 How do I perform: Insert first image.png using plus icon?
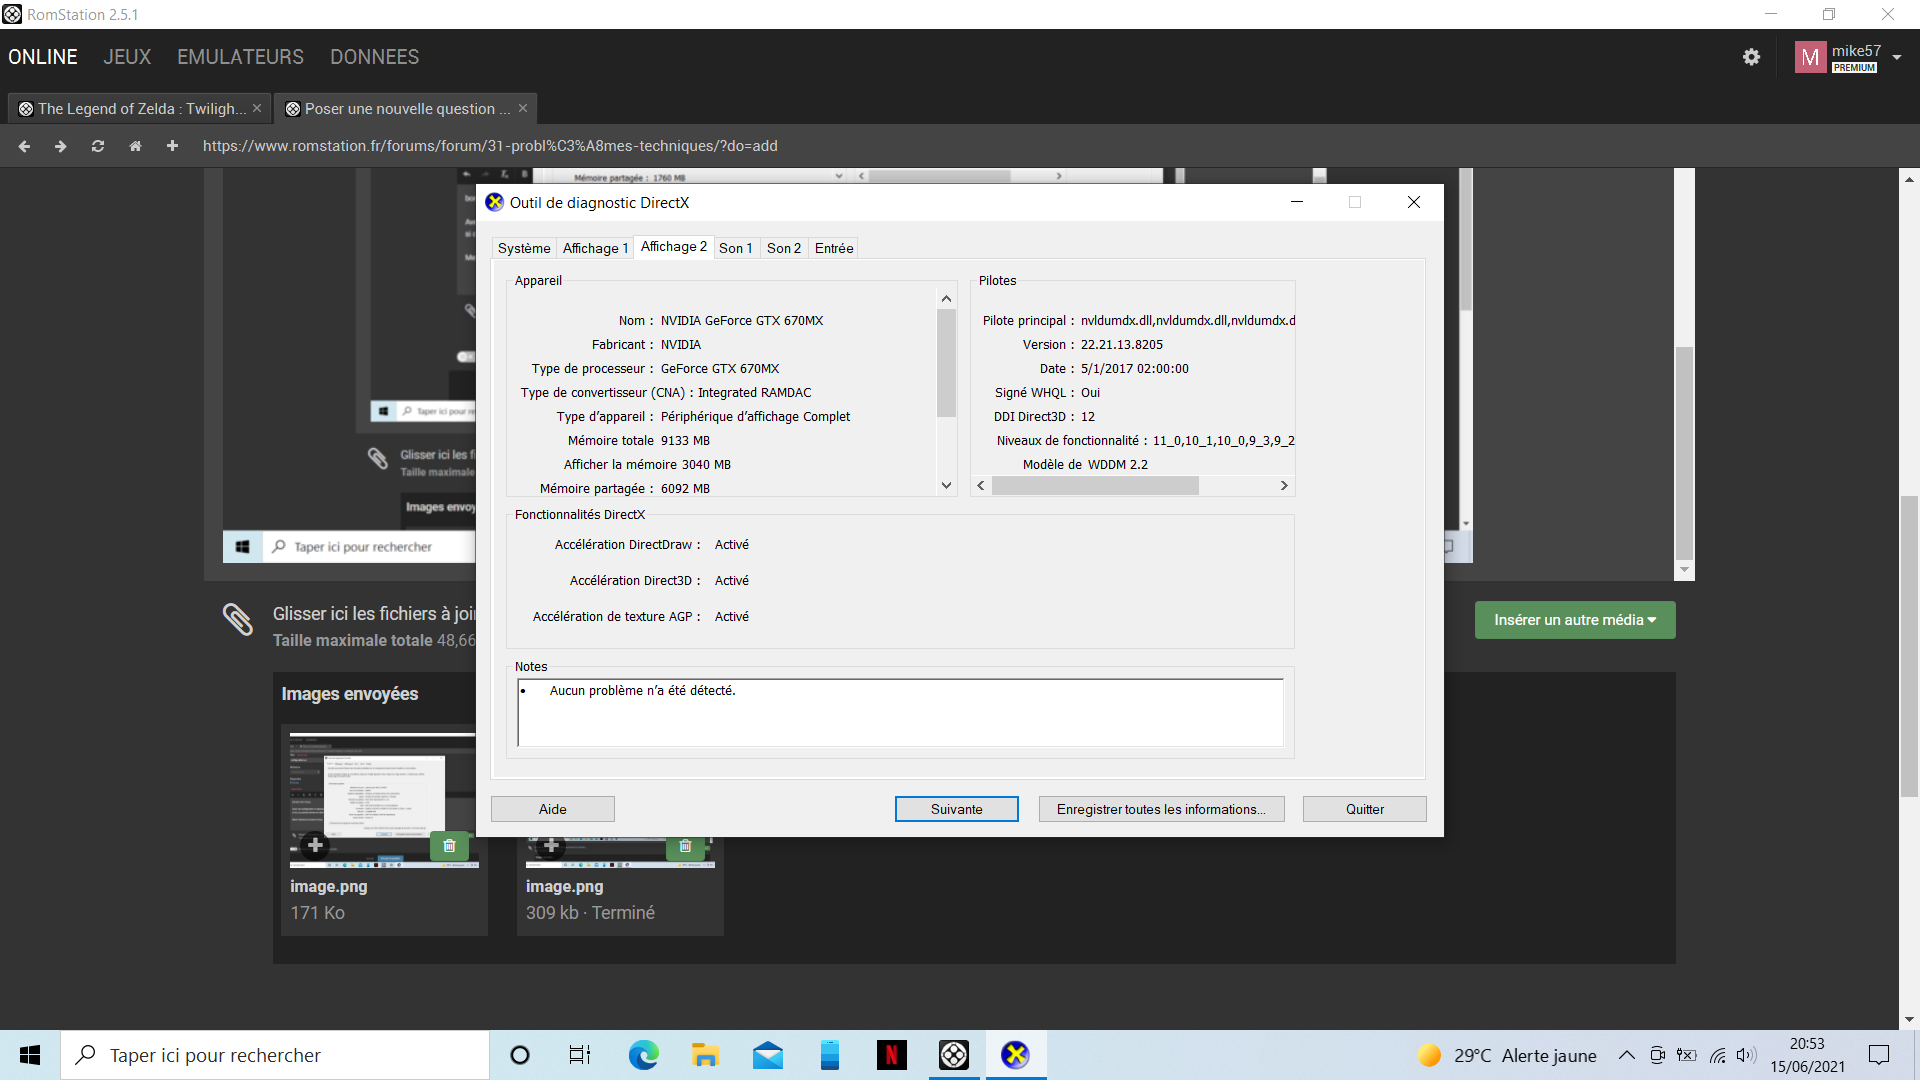pos(315,846)
